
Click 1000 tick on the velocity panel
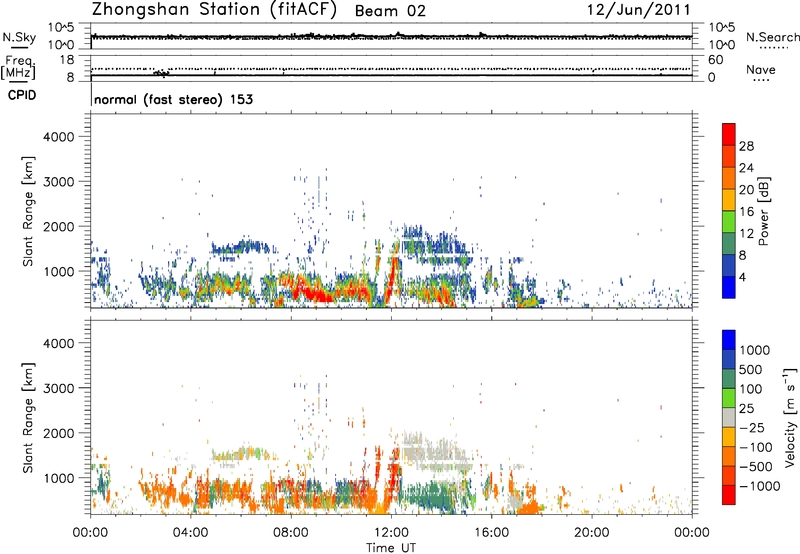(58, 478)
